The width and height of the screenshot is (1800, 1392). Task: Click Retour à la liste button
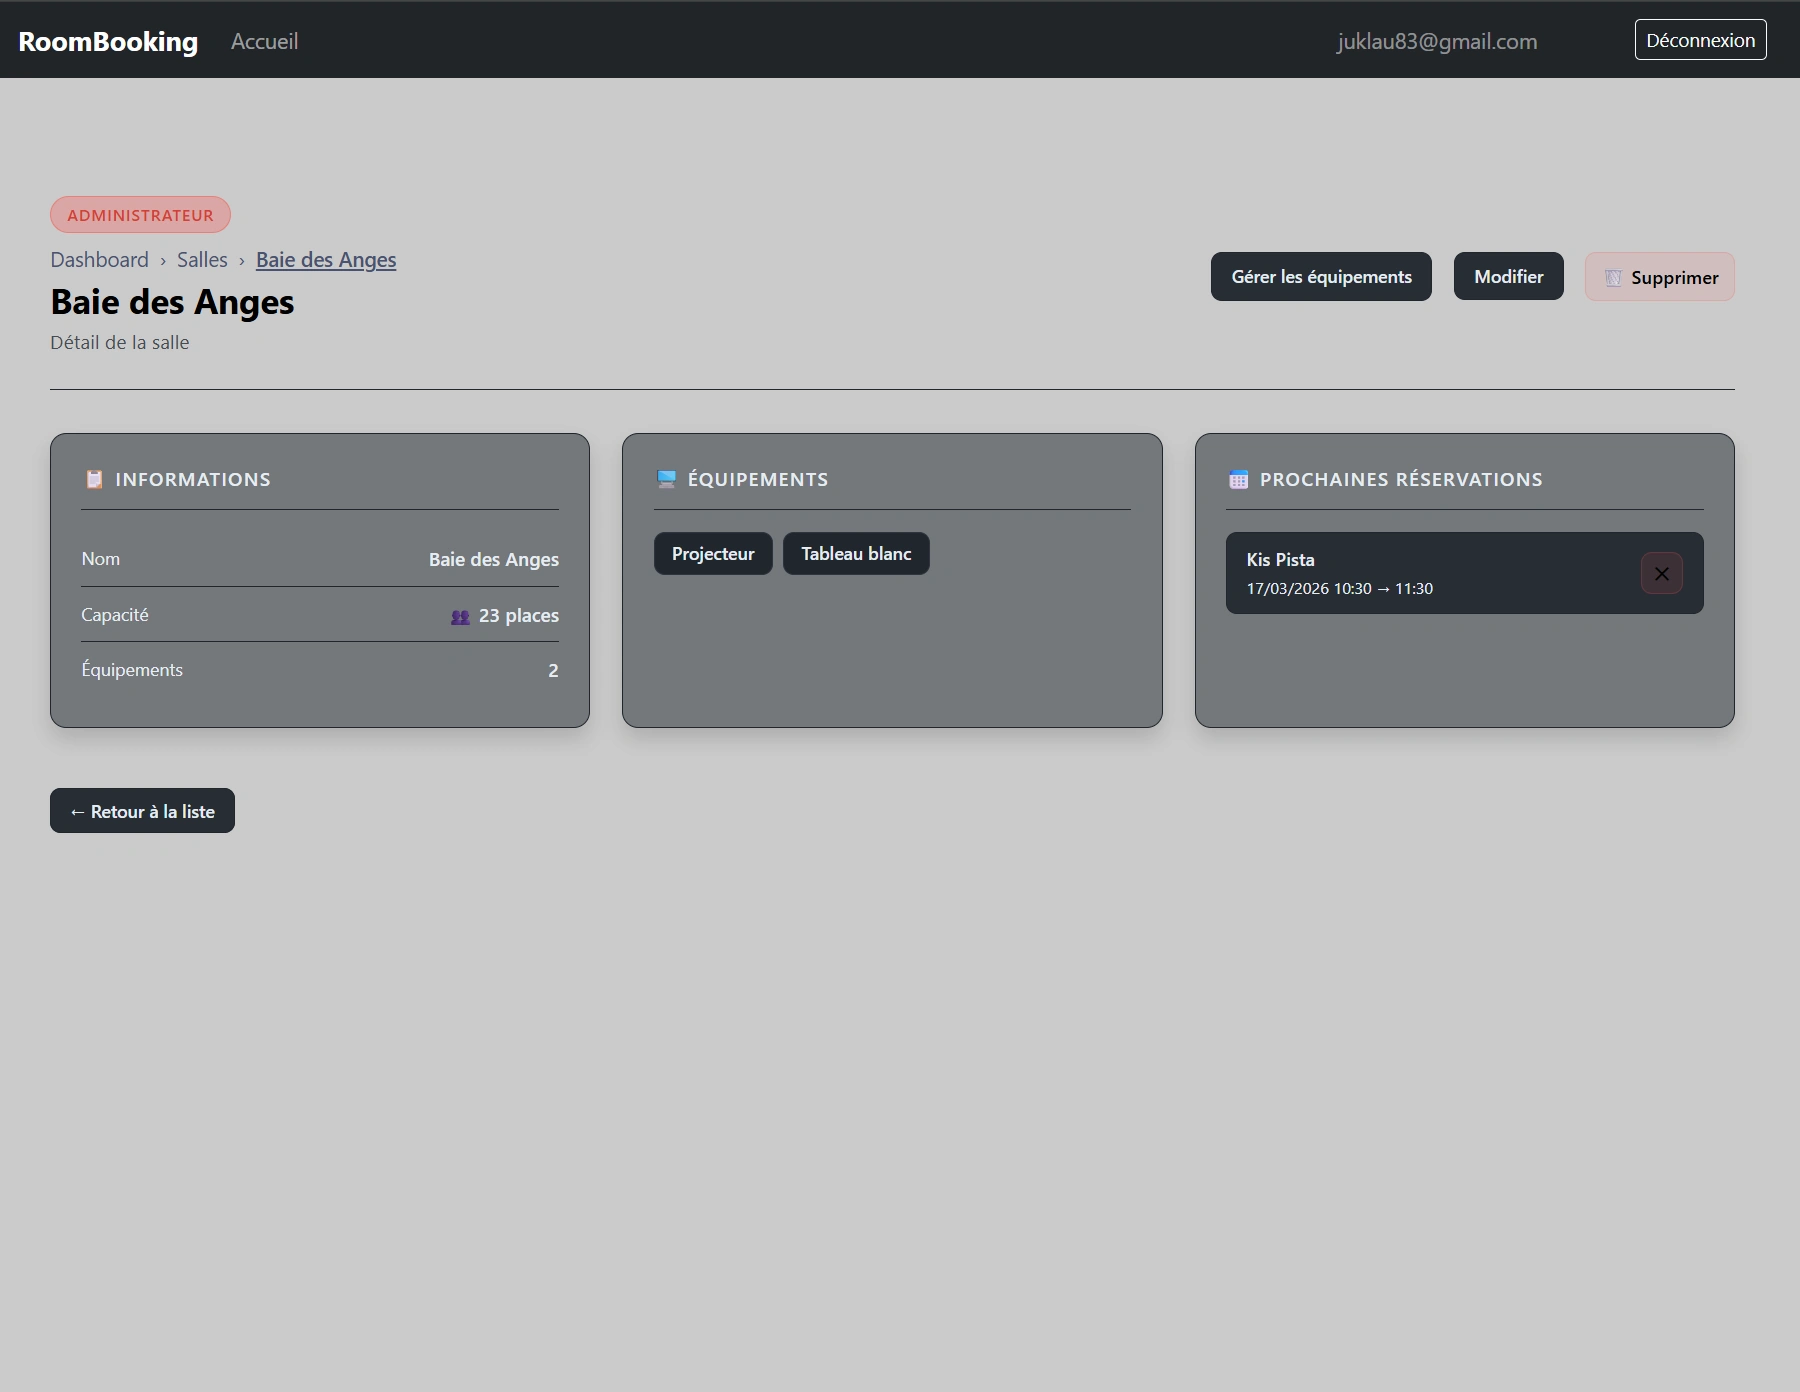[142, 811]
